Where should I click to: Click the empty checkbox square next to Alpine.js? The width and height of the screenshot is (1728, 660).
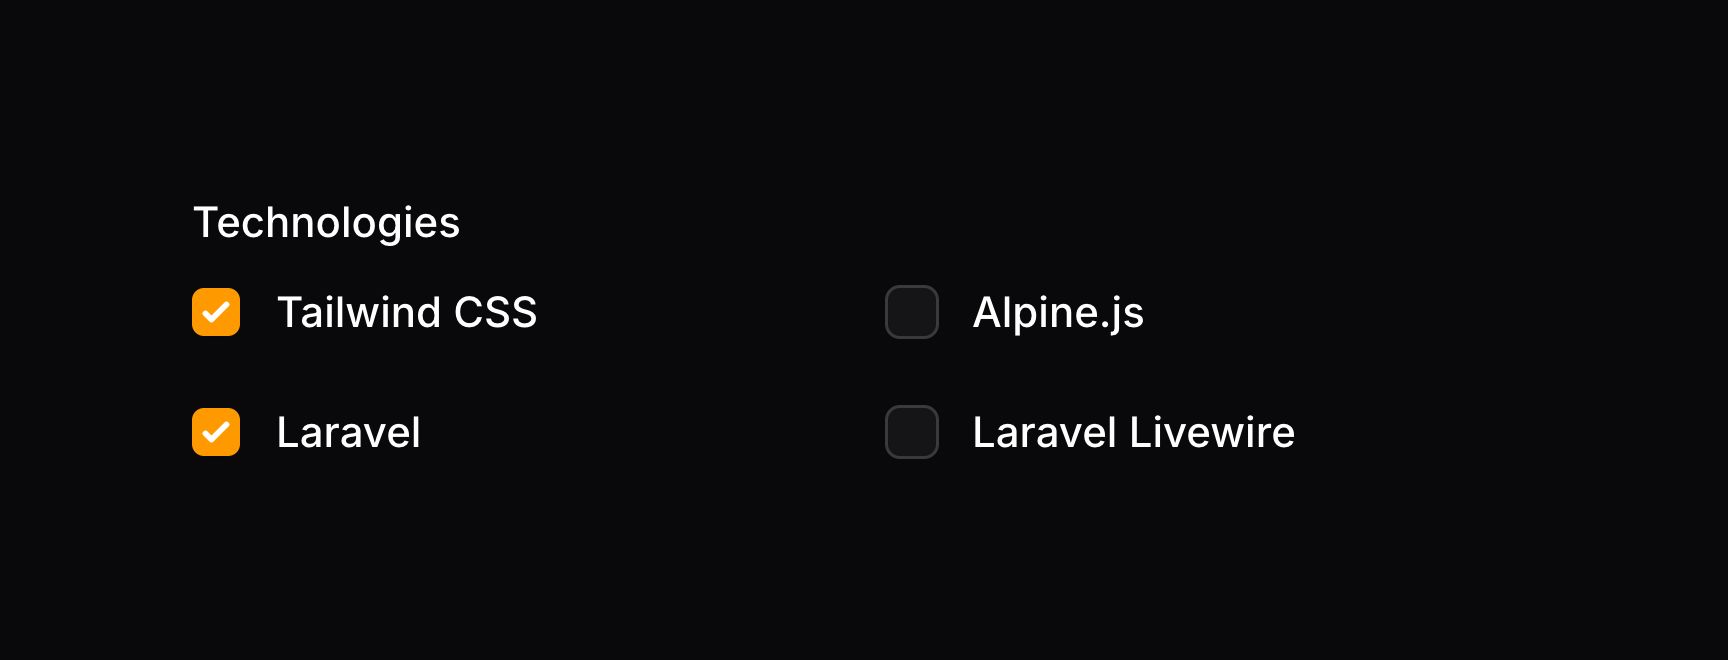911,312
